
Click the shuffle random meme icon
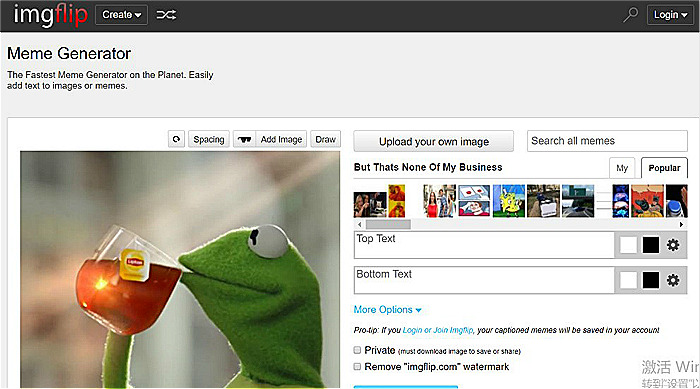tap(166, 15)
